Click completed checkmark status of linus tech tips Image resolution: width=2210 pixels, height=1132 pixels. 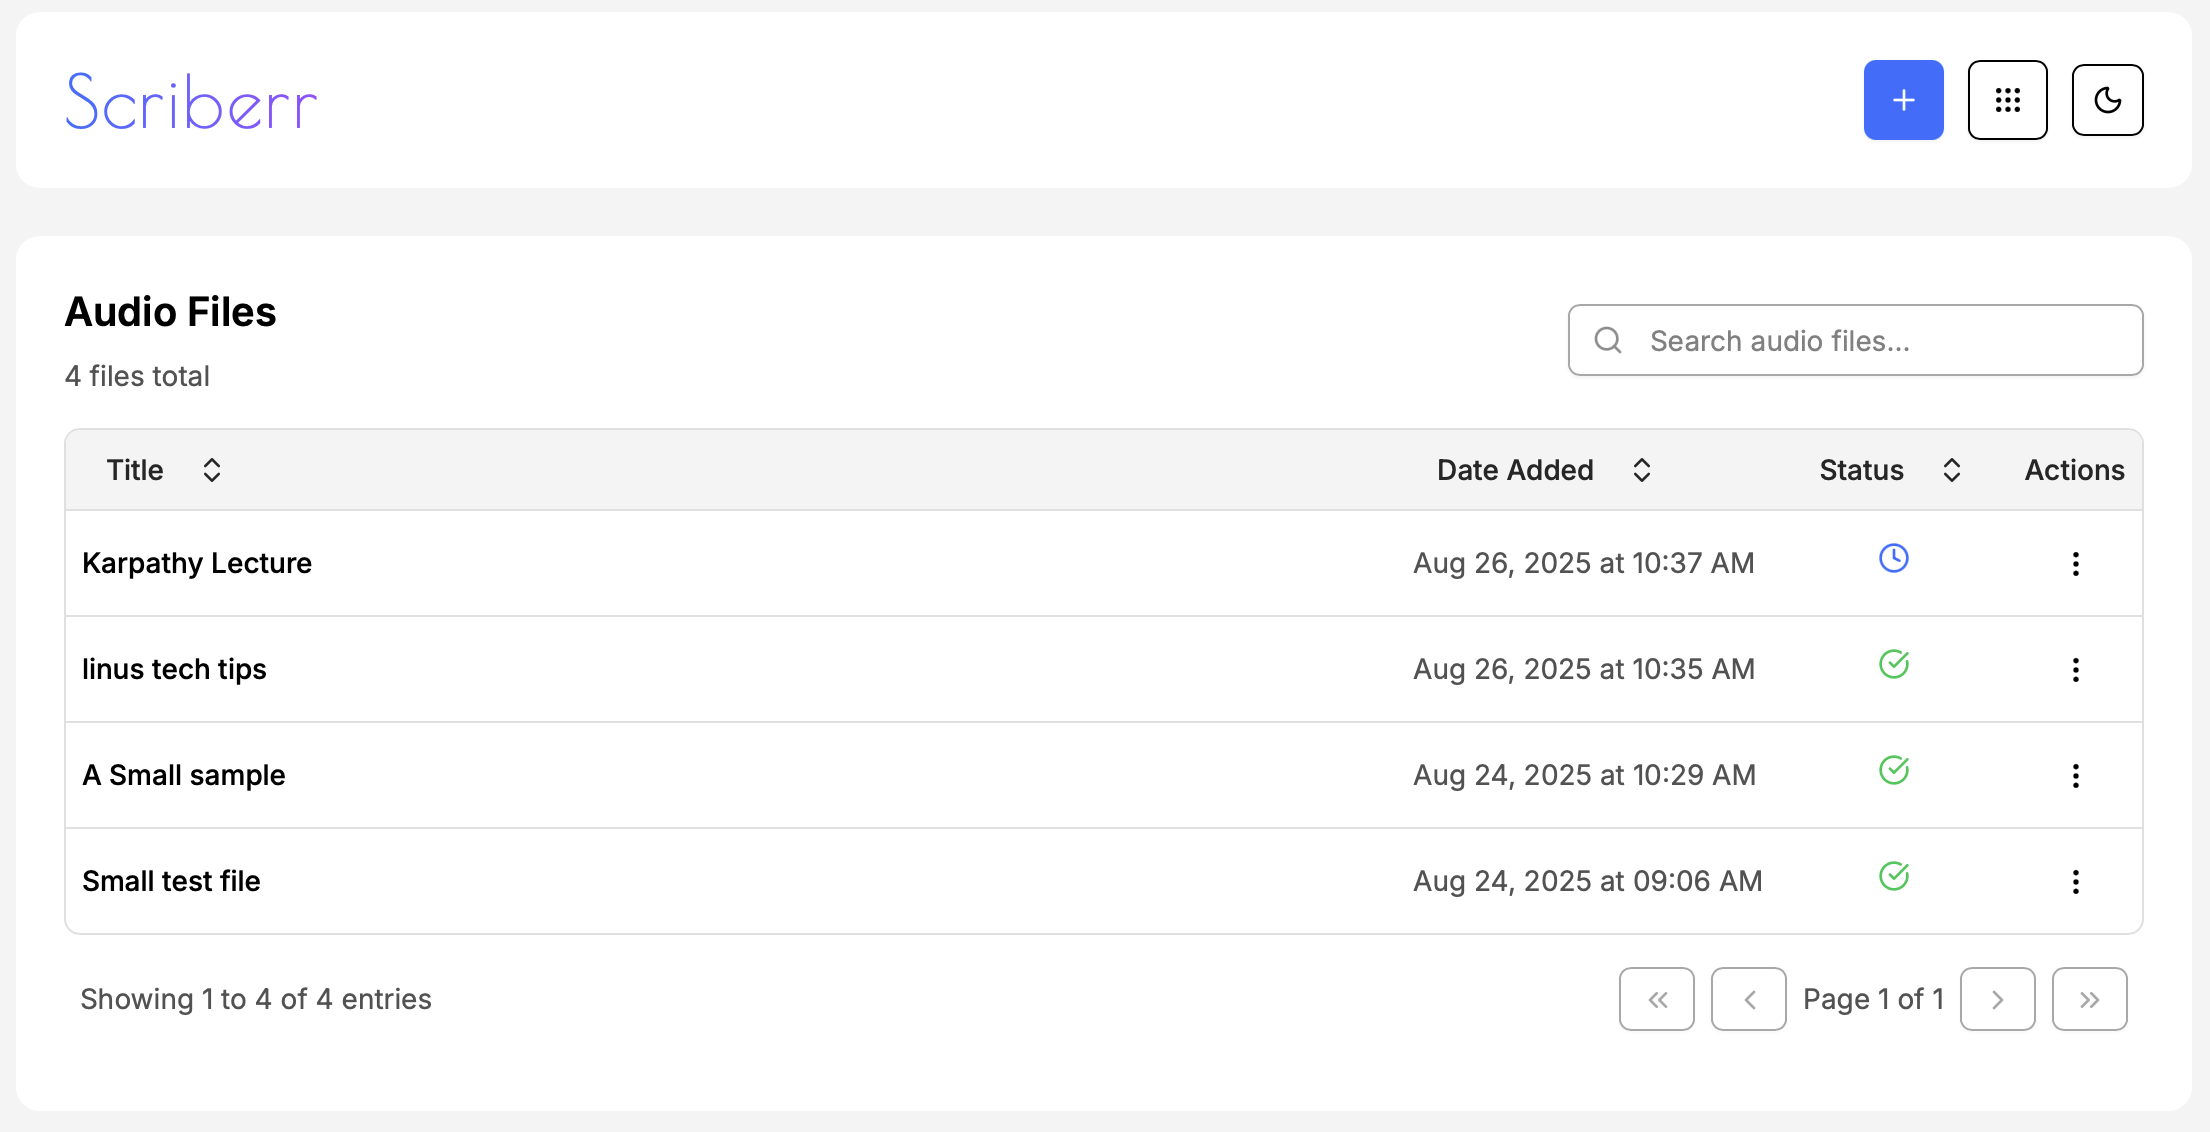[x=1893, y=664]
